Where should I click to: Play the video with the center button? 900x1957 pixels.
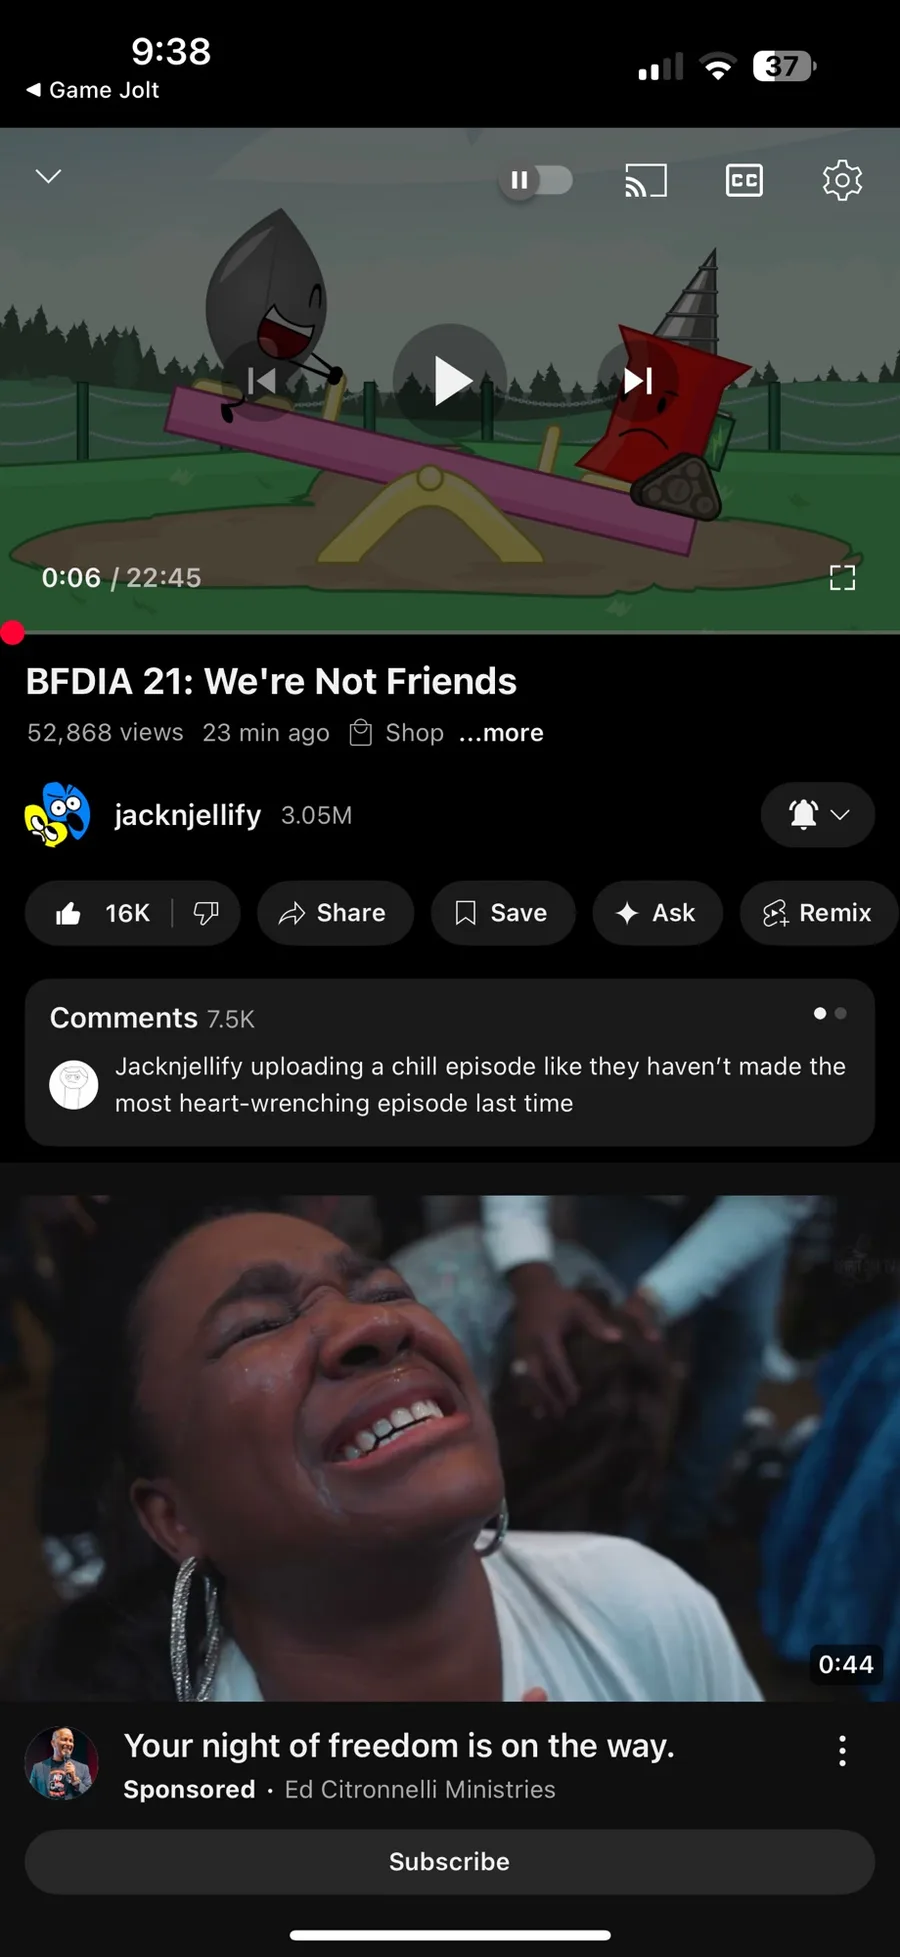[x=450, y=380]
